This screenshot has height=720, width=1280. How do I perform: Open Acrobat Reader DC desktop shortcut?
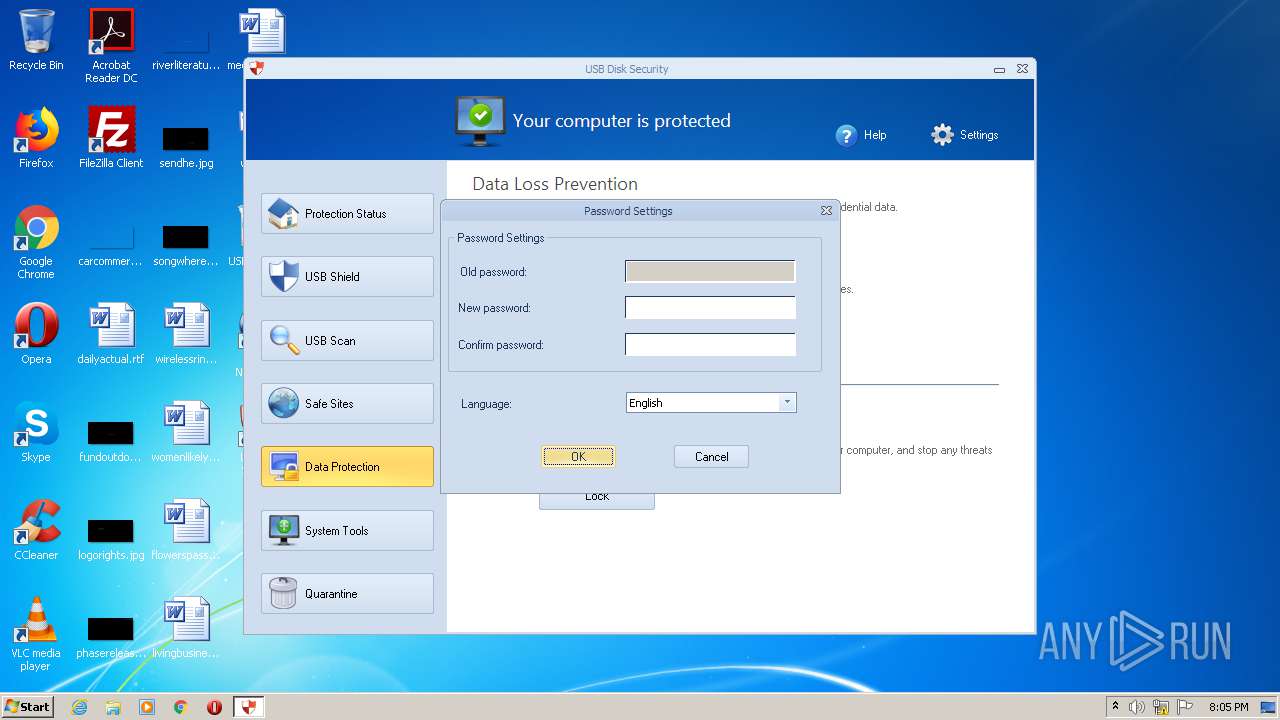pyautogui.click(x=111, y=46)
